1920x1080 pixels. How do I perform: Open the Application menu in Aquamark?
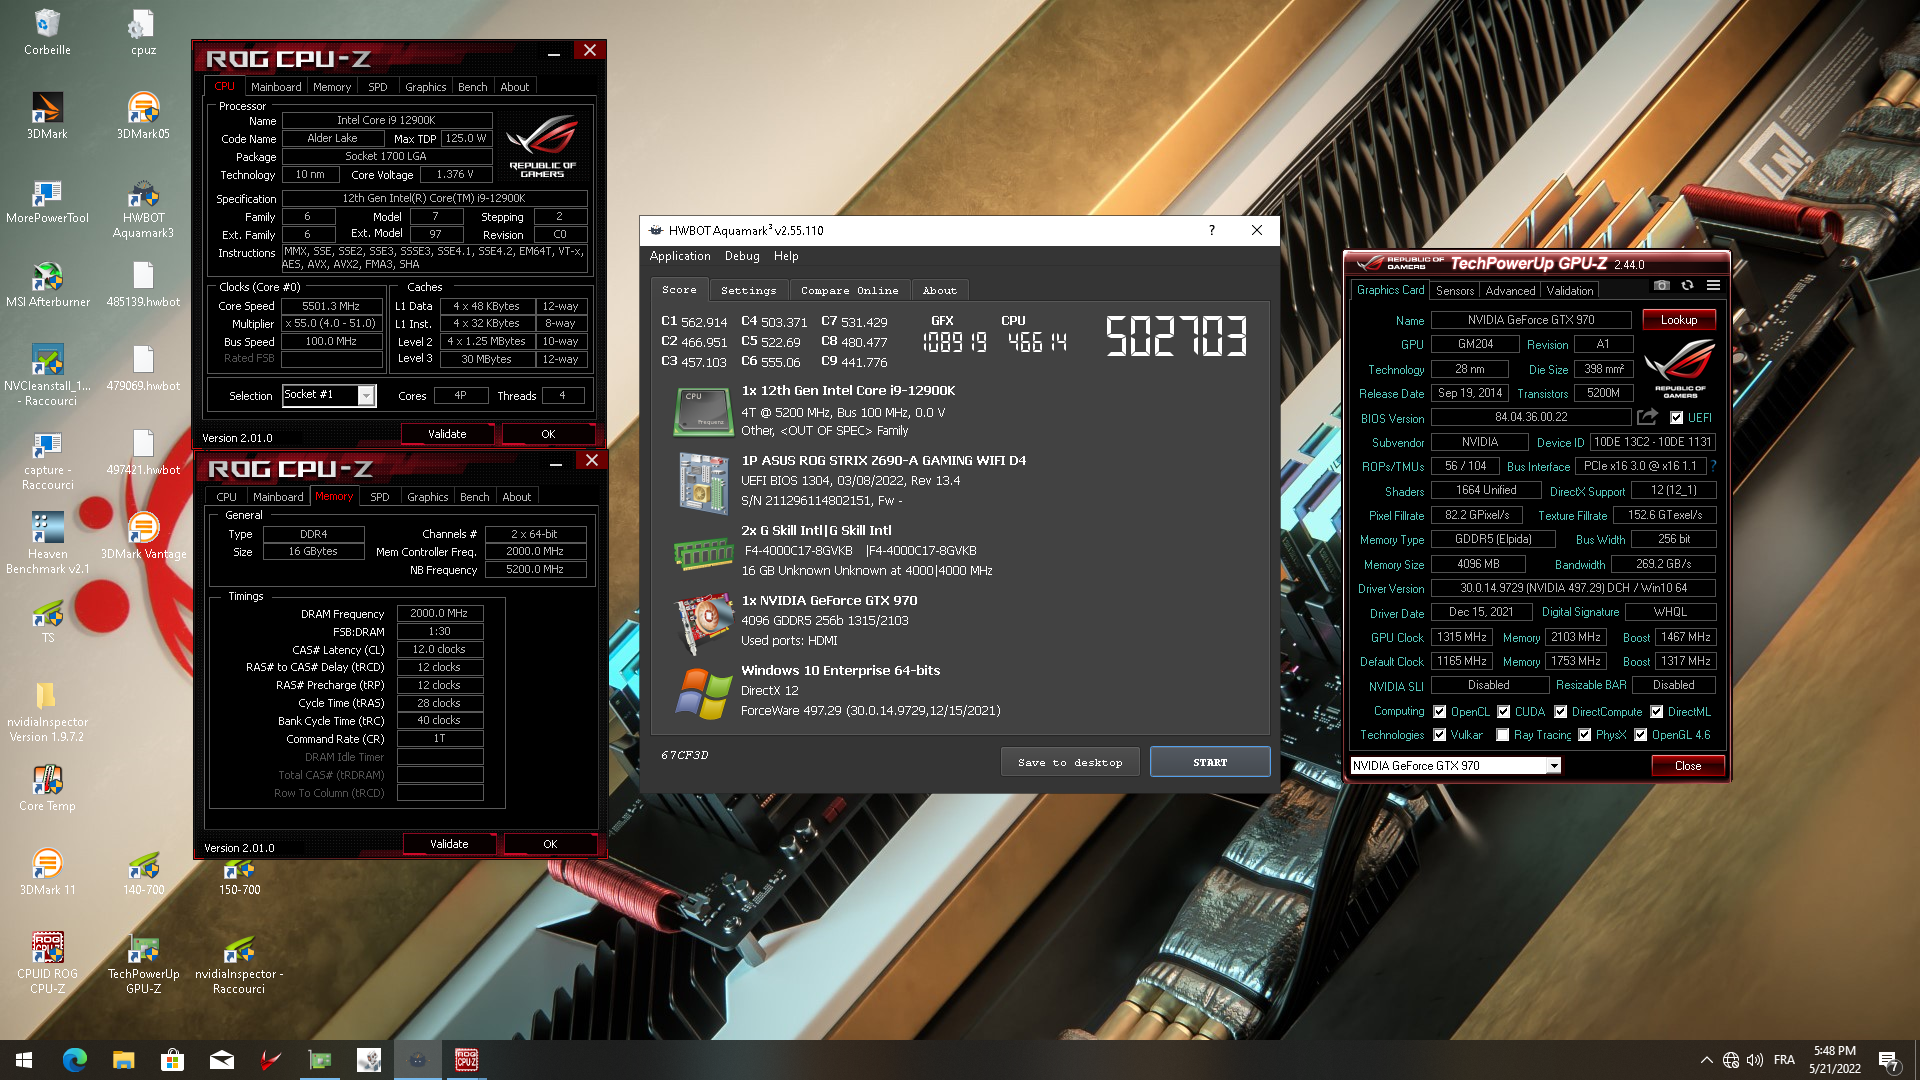(x=680, y=256)
